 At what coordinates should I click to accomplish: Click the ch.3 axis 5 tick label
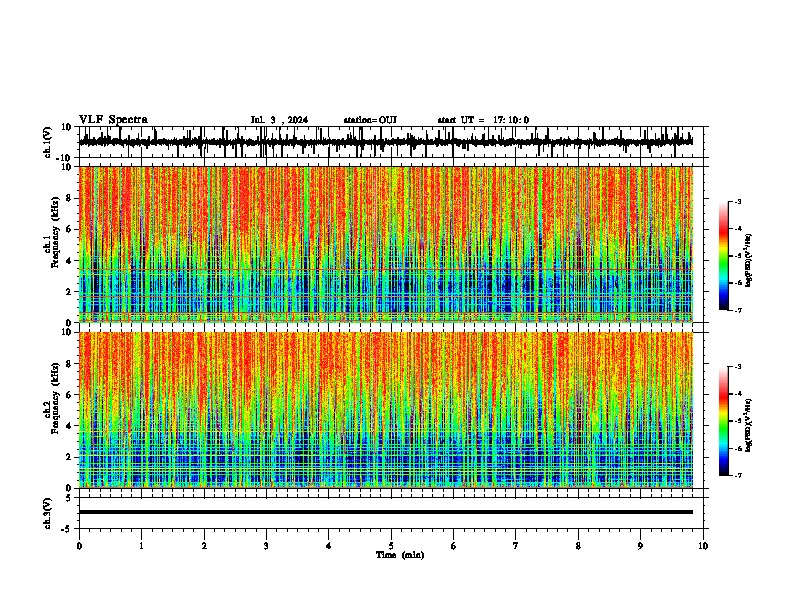[x=69, y=498]
